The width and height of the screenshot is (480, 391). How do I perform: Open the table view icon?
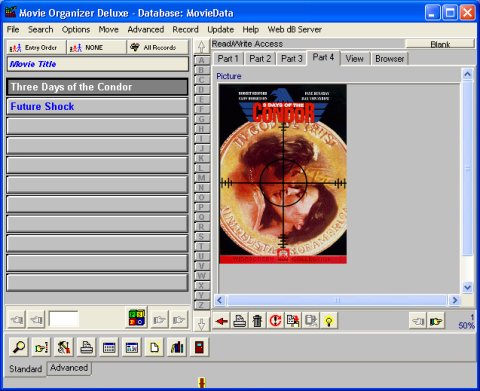pyautogui.click(x=109, y=347)
